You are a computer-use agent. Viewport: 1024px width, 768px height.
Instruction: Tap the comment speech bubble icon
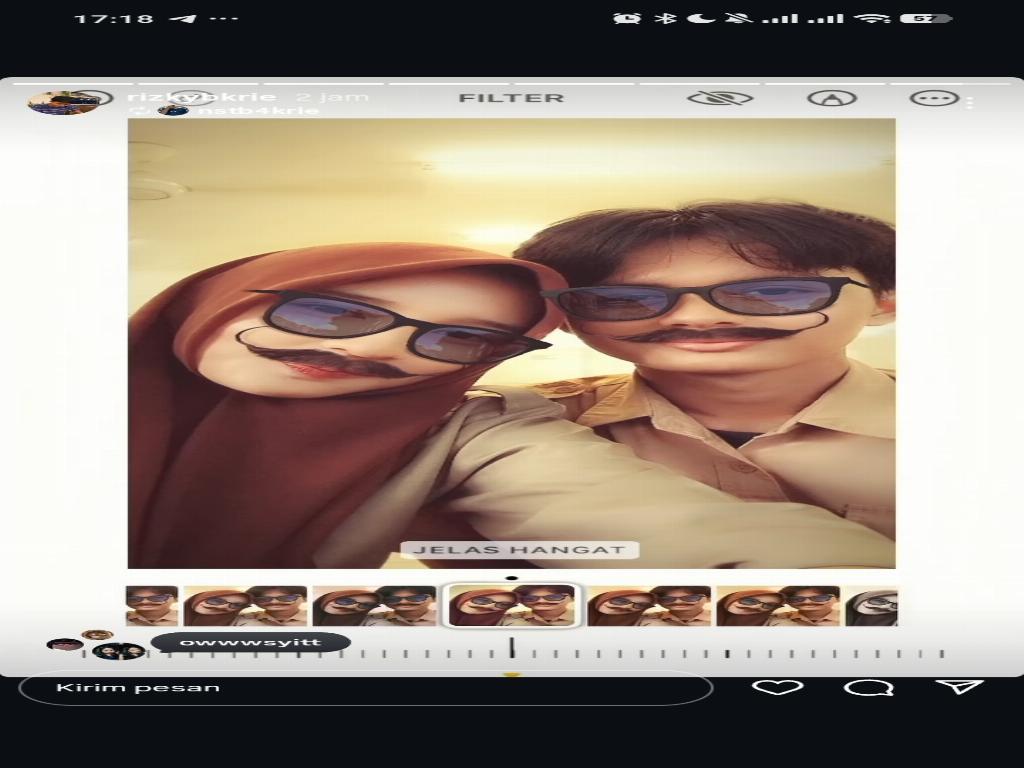(868, 688)
